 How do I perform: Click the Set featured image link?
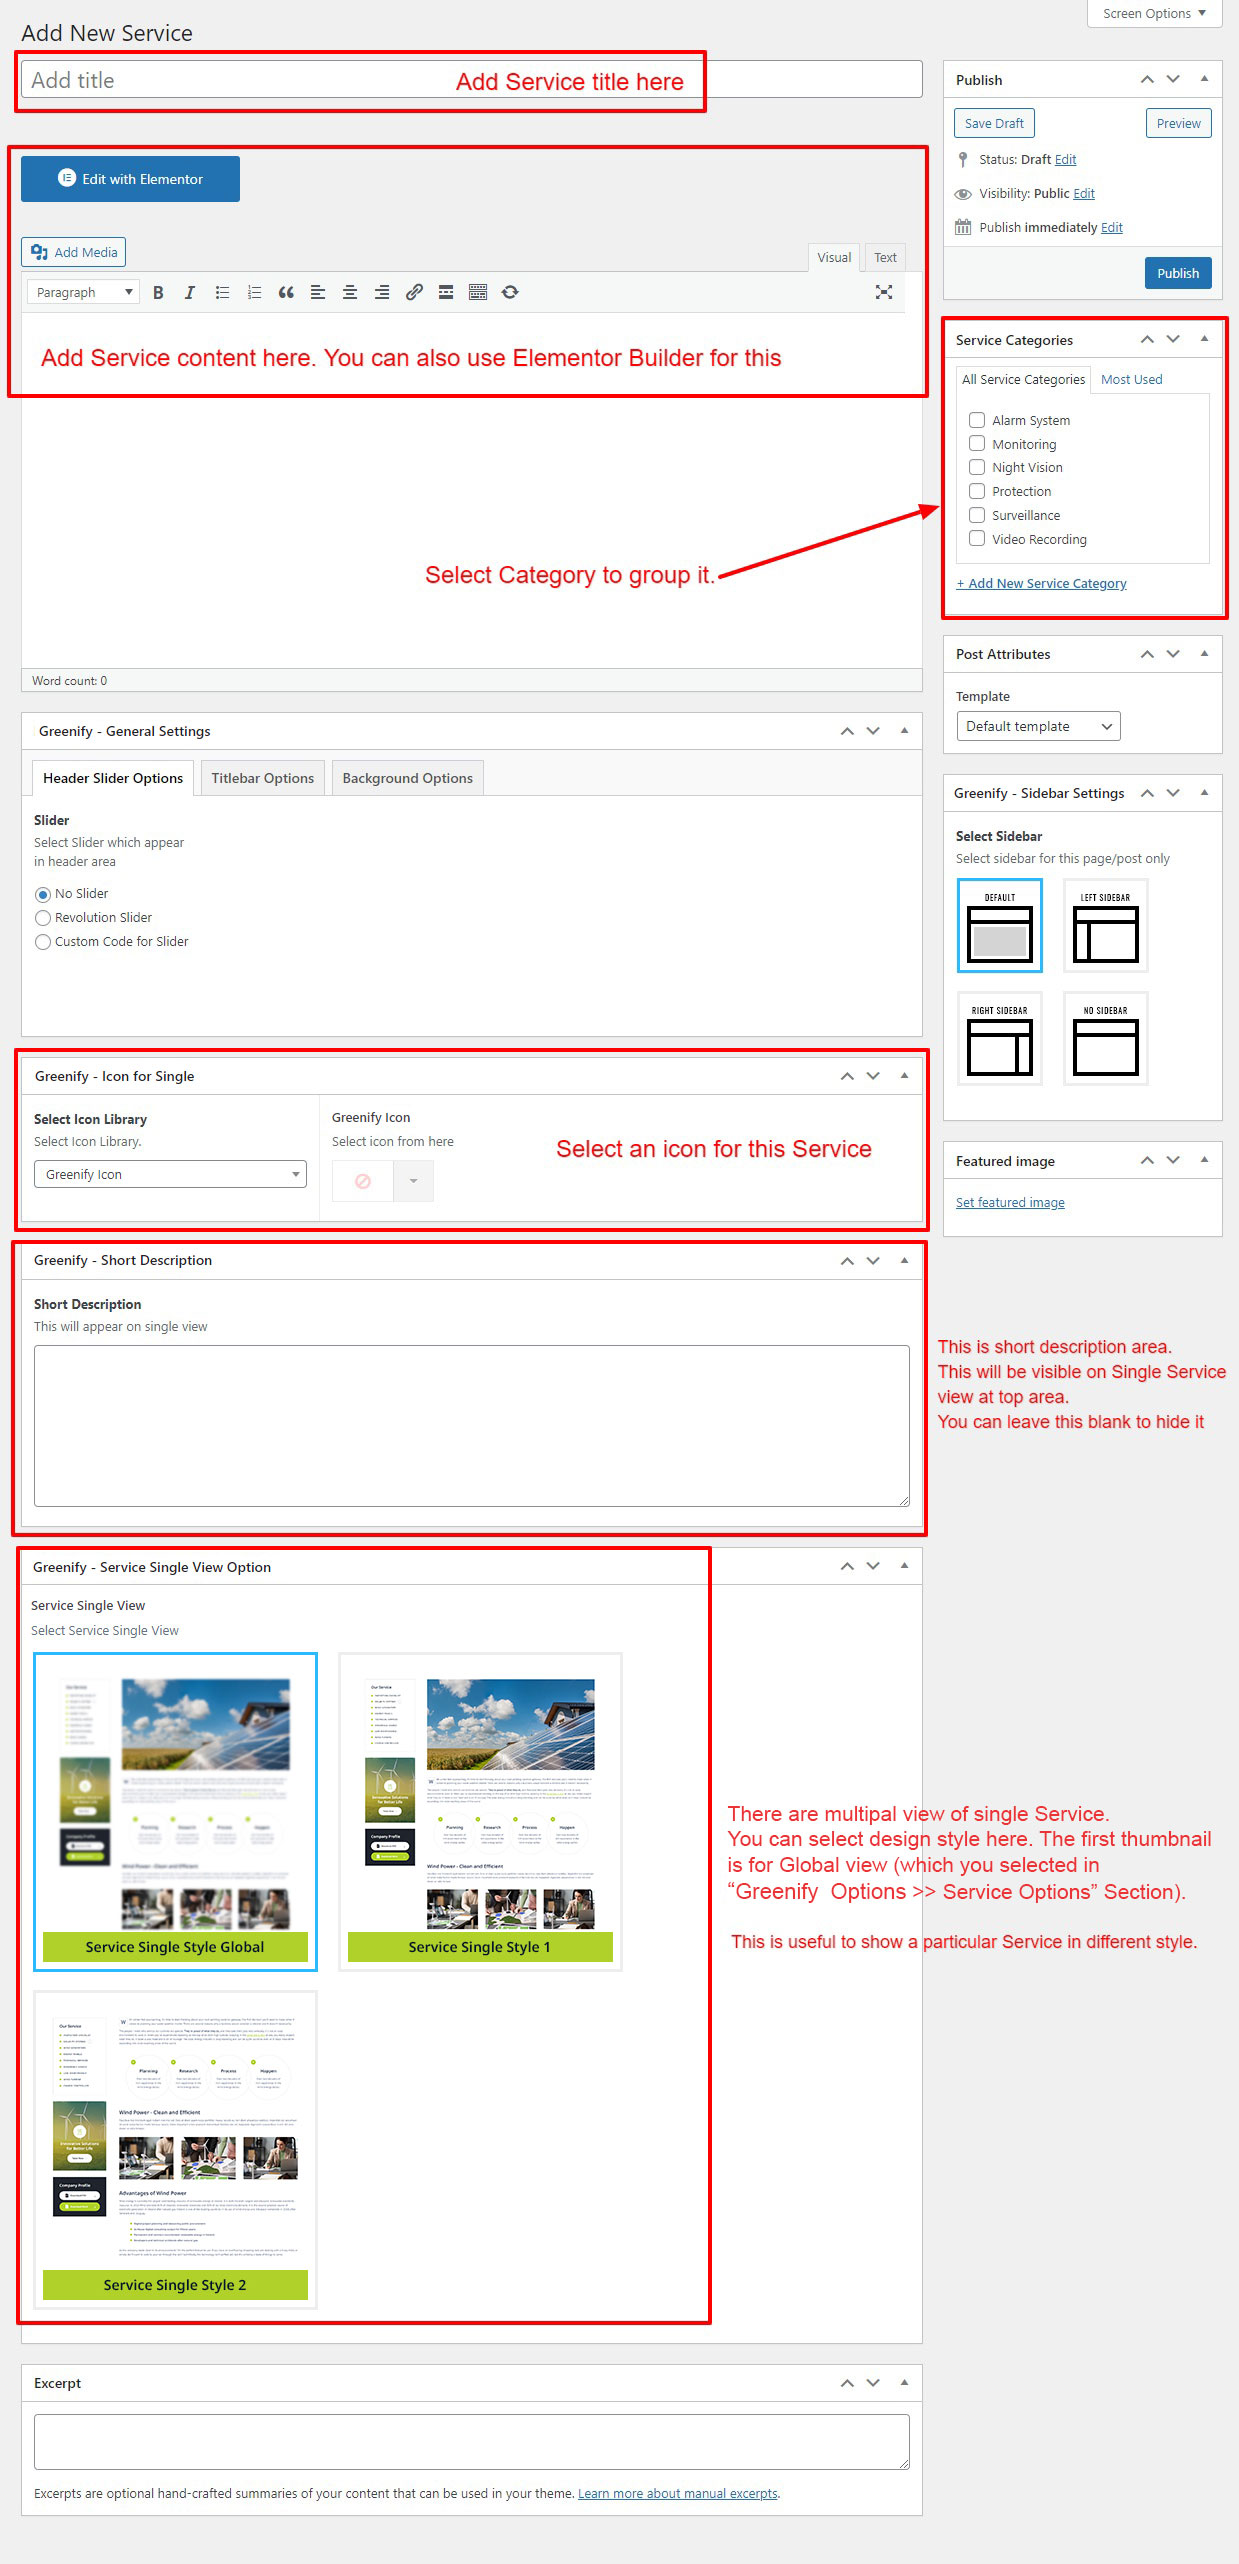pyautogui.click(x=1010, y=1202)
